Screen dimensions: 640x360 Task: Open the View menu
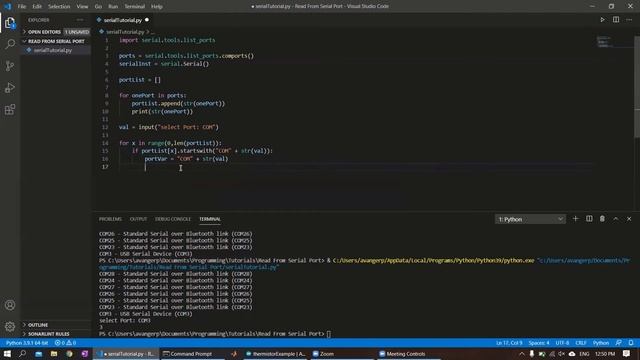tap(82, 6)
